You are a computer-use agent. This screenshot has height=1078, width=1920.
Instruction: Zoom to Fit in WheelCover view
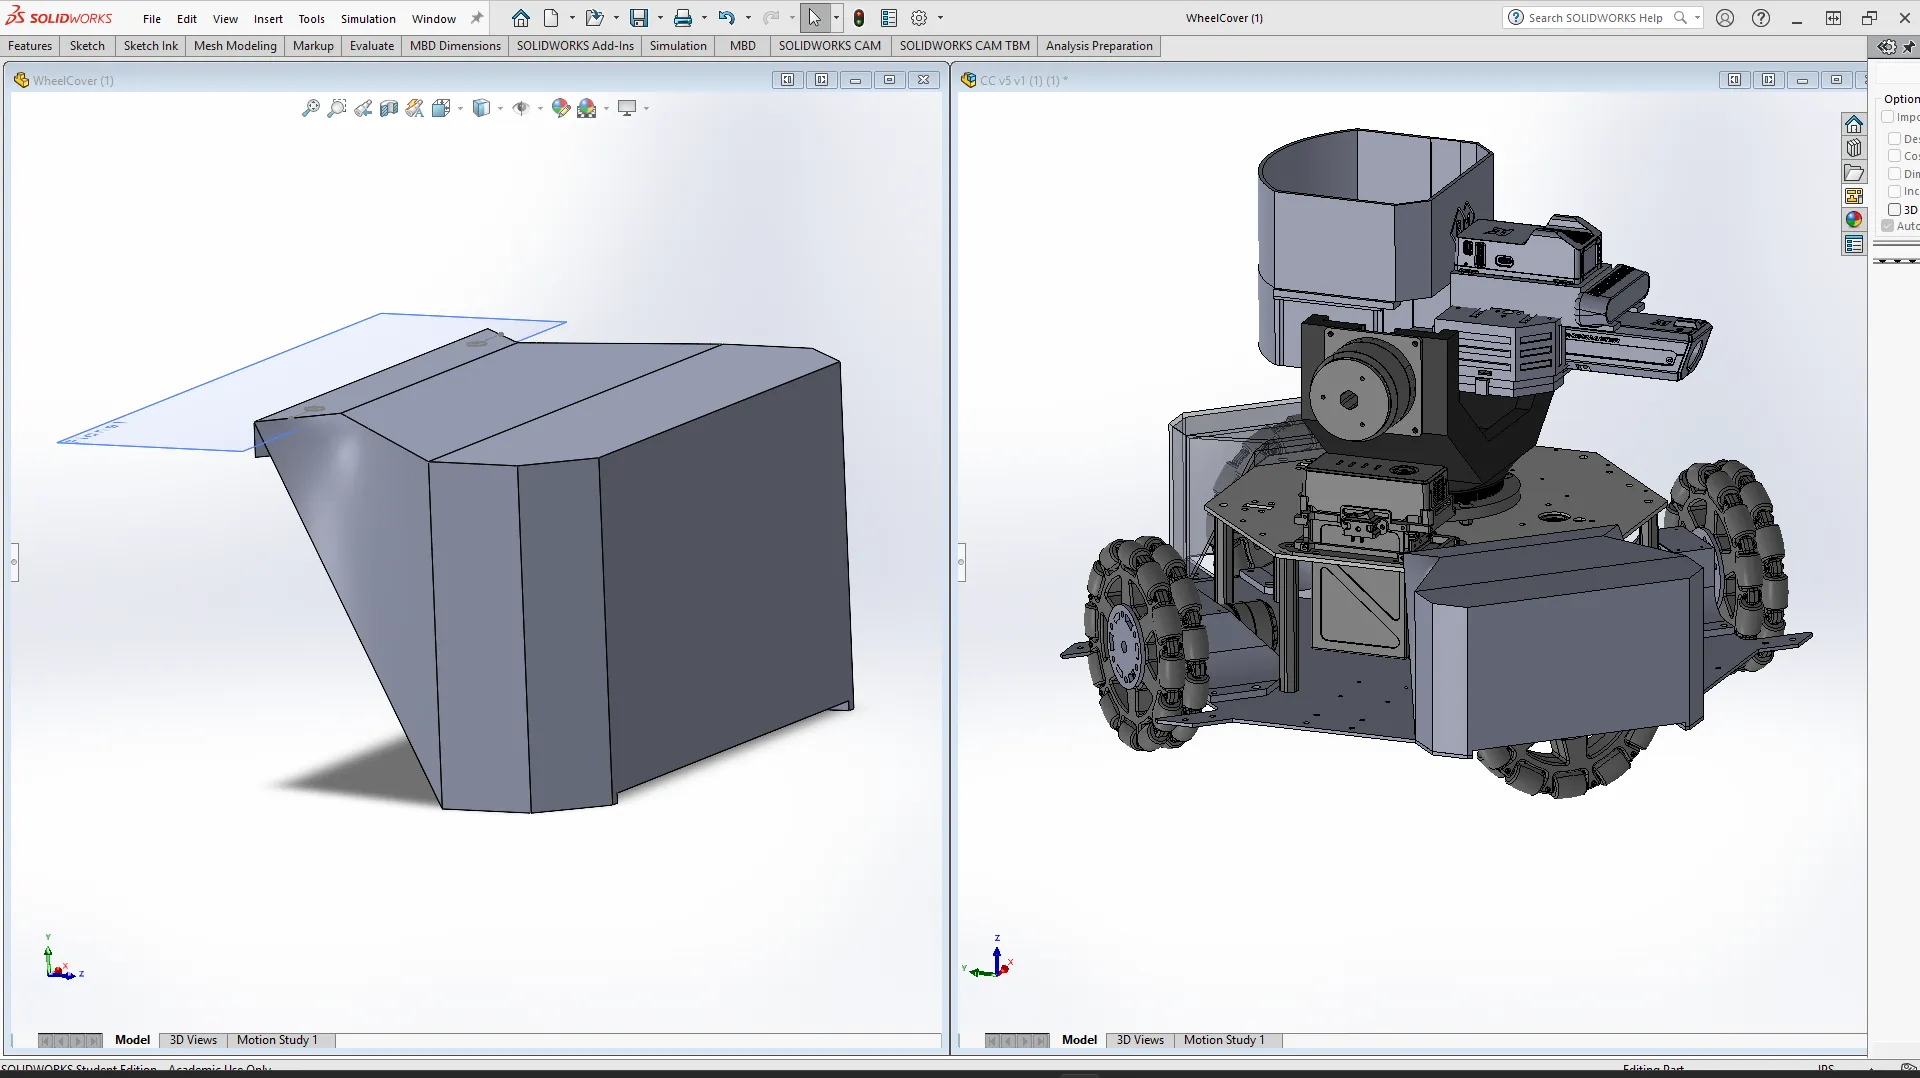(311, 108)
